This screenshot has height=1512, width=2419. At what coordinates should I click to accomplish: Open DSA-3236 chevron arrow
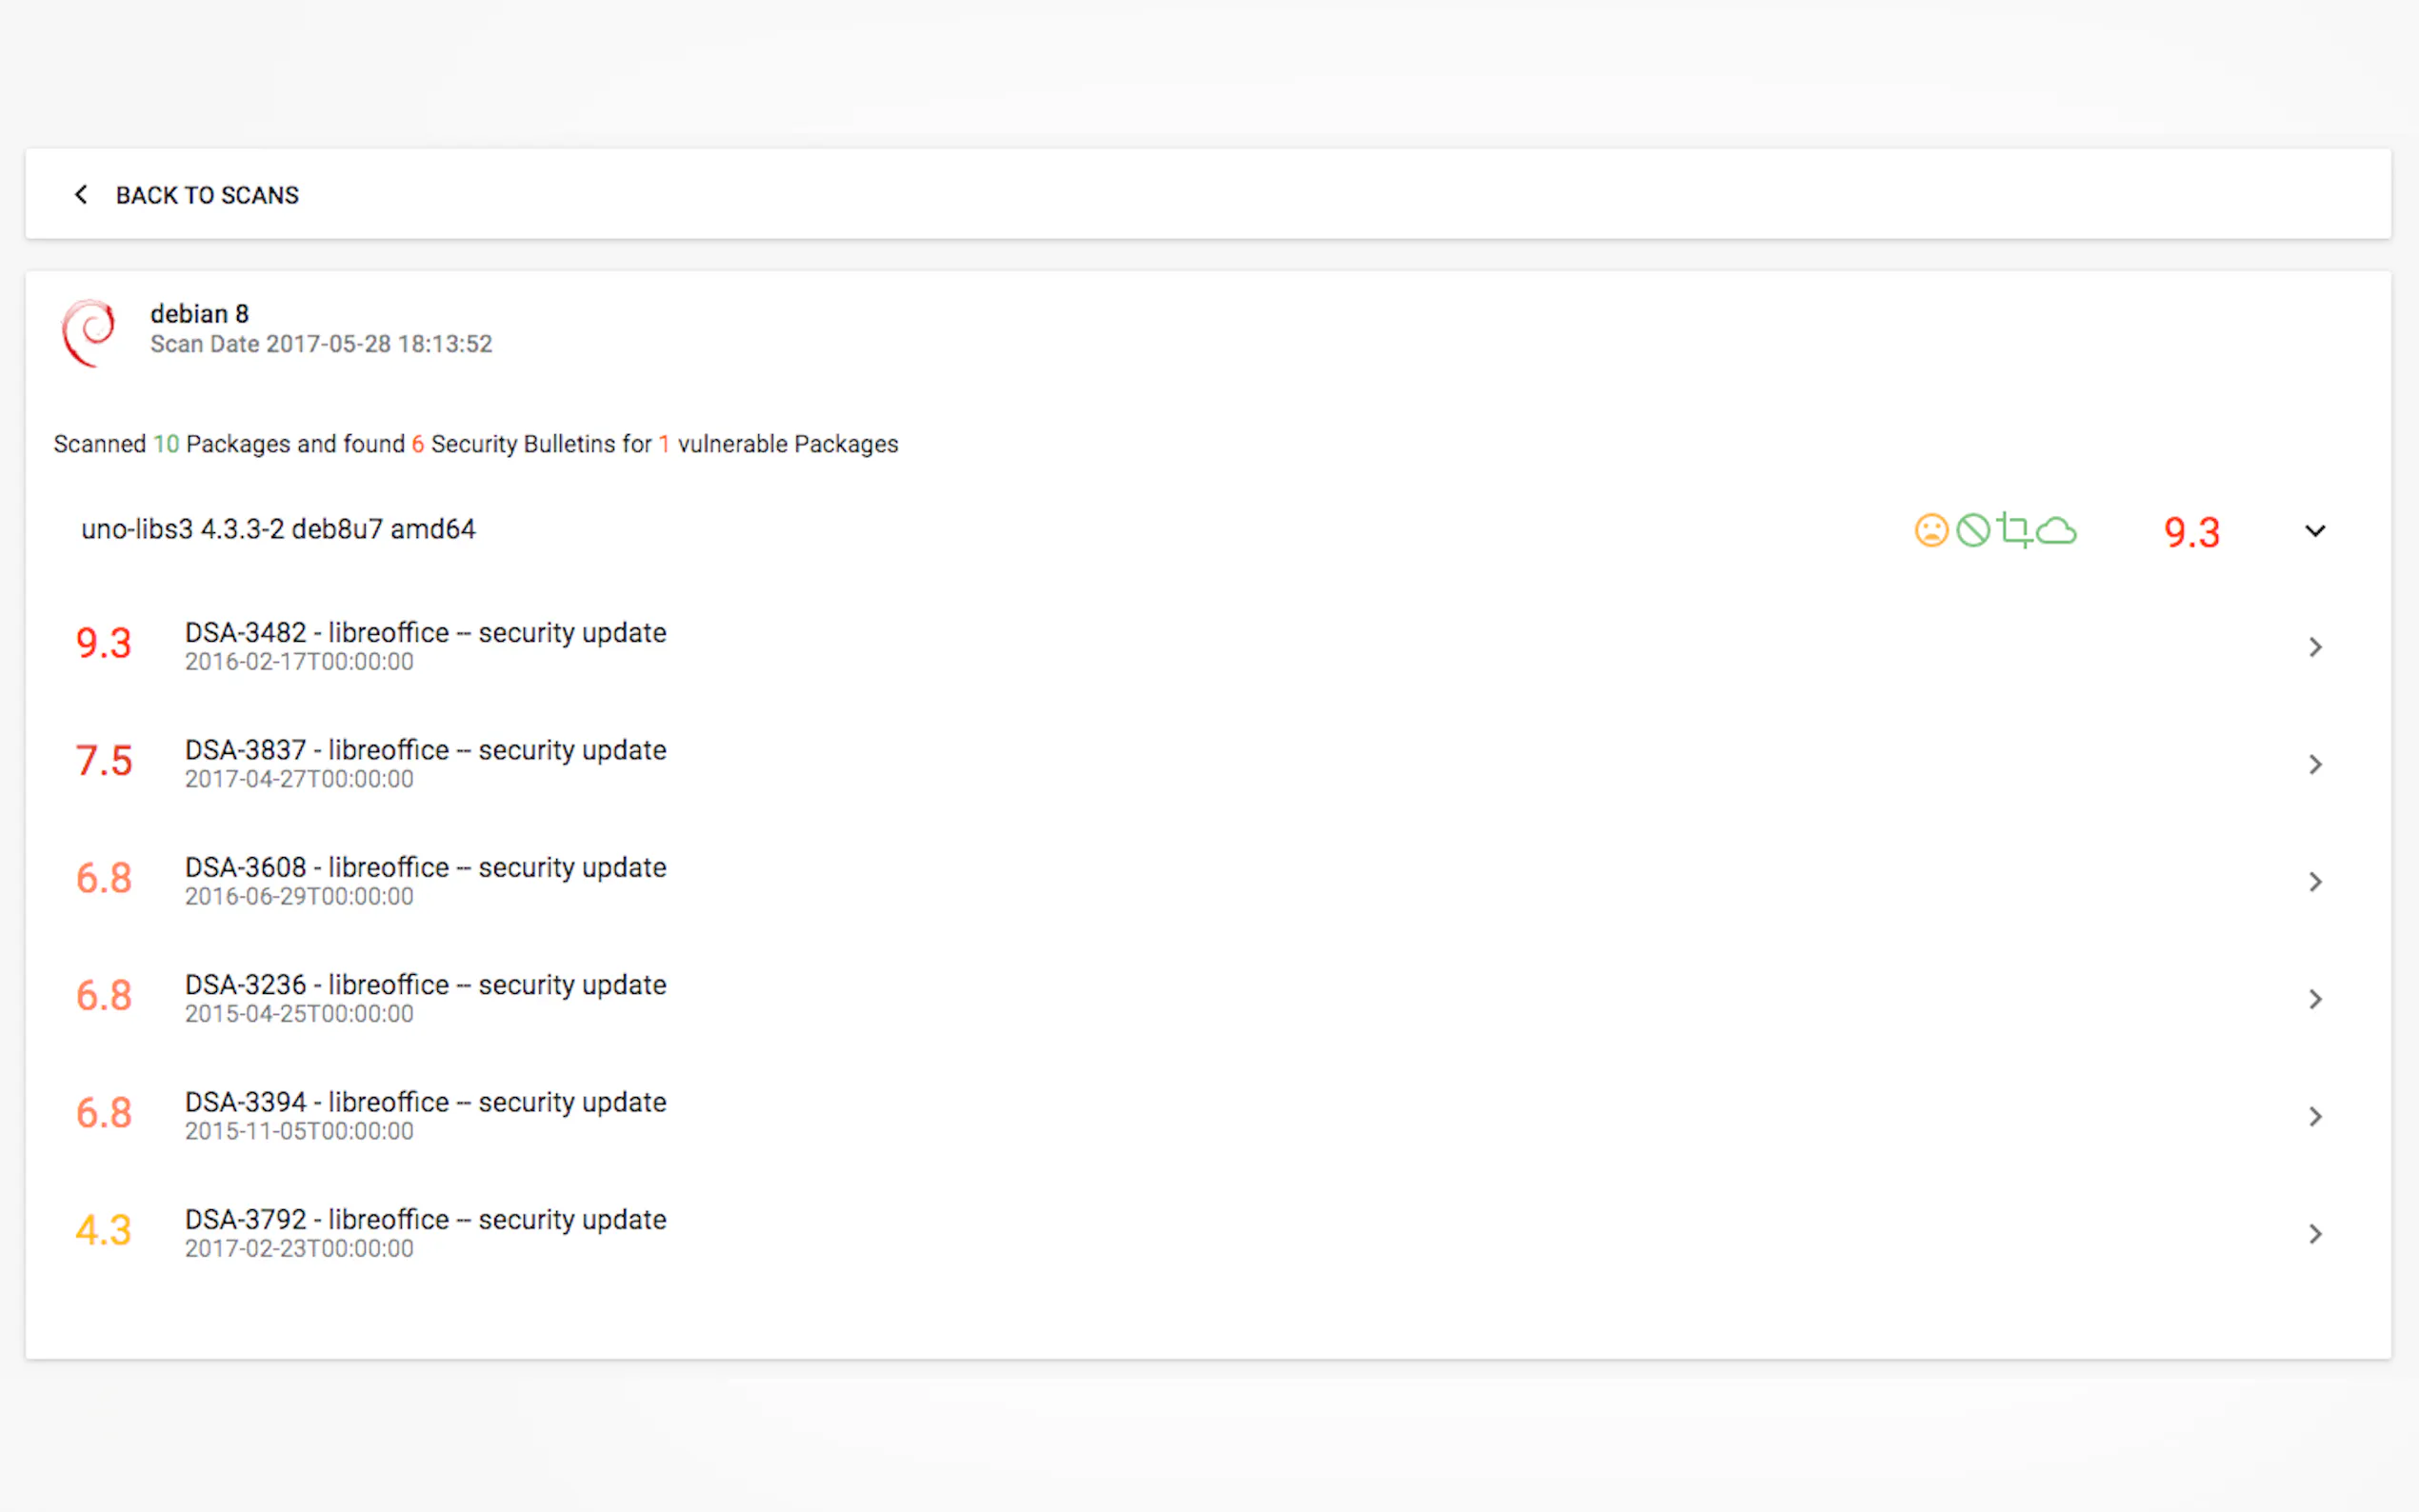[2314, 999]
